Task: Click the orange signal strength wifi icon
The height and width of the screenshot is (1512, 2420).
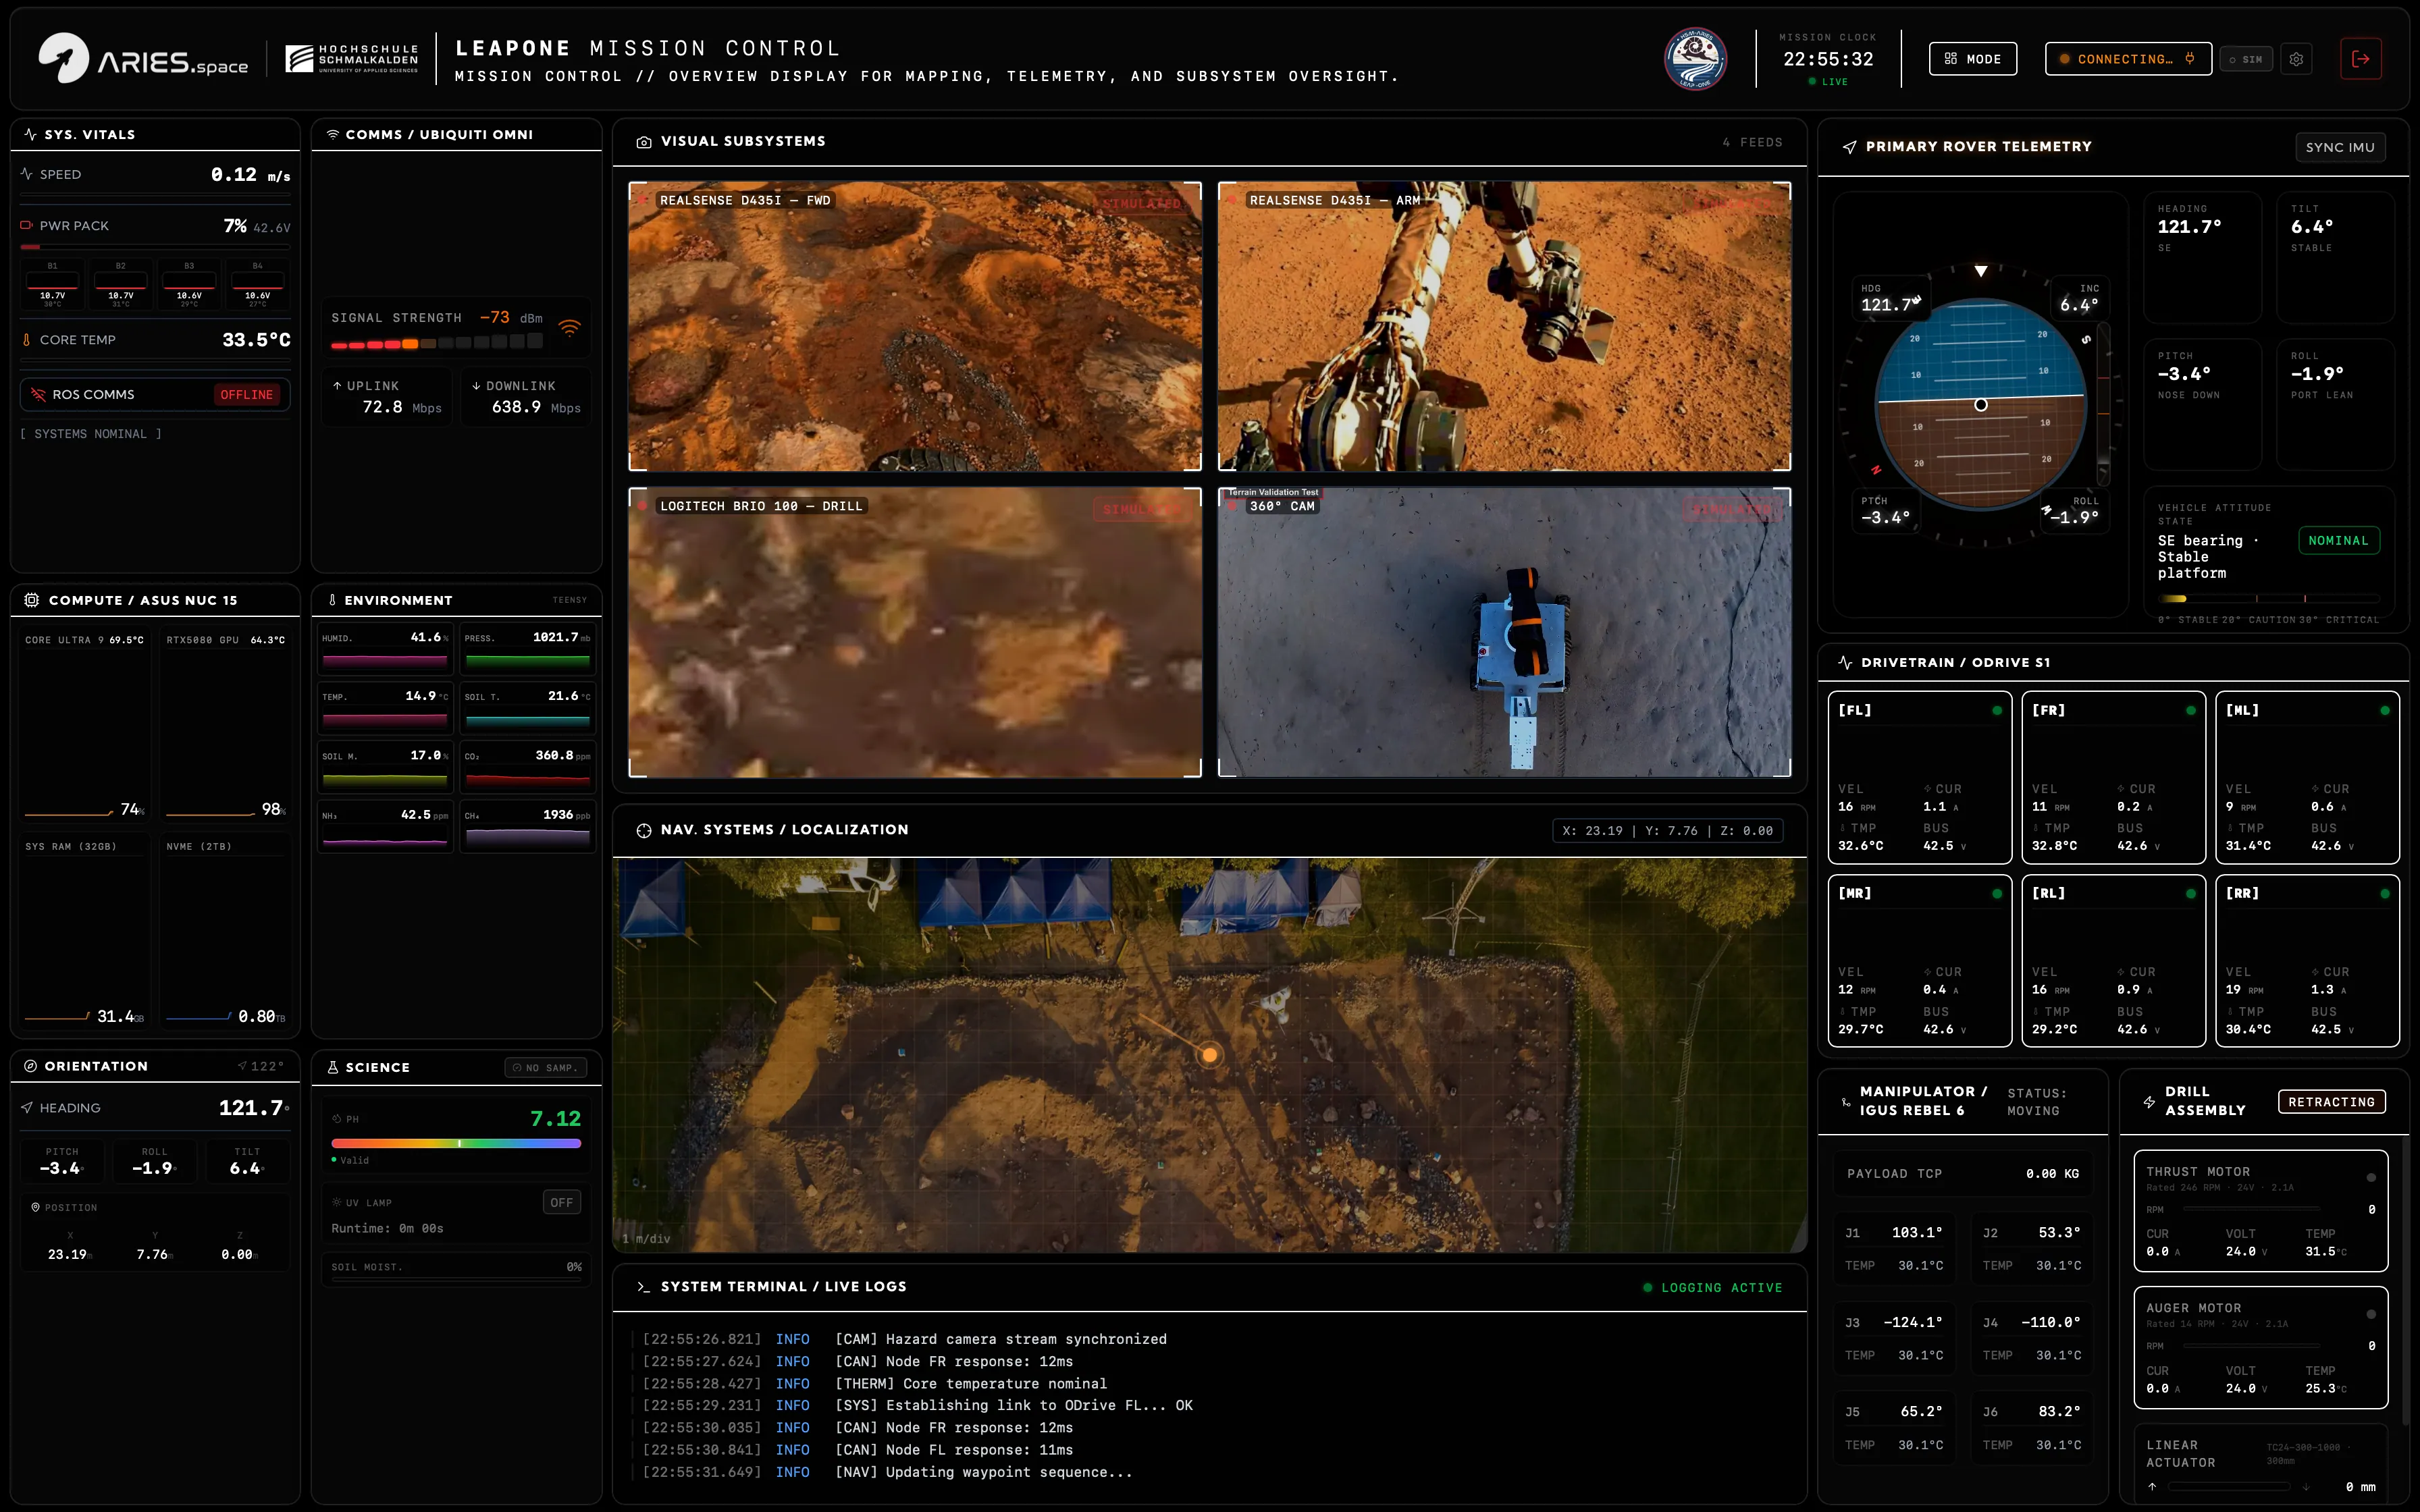Action: pyautogui.click(x=569, y=327)
